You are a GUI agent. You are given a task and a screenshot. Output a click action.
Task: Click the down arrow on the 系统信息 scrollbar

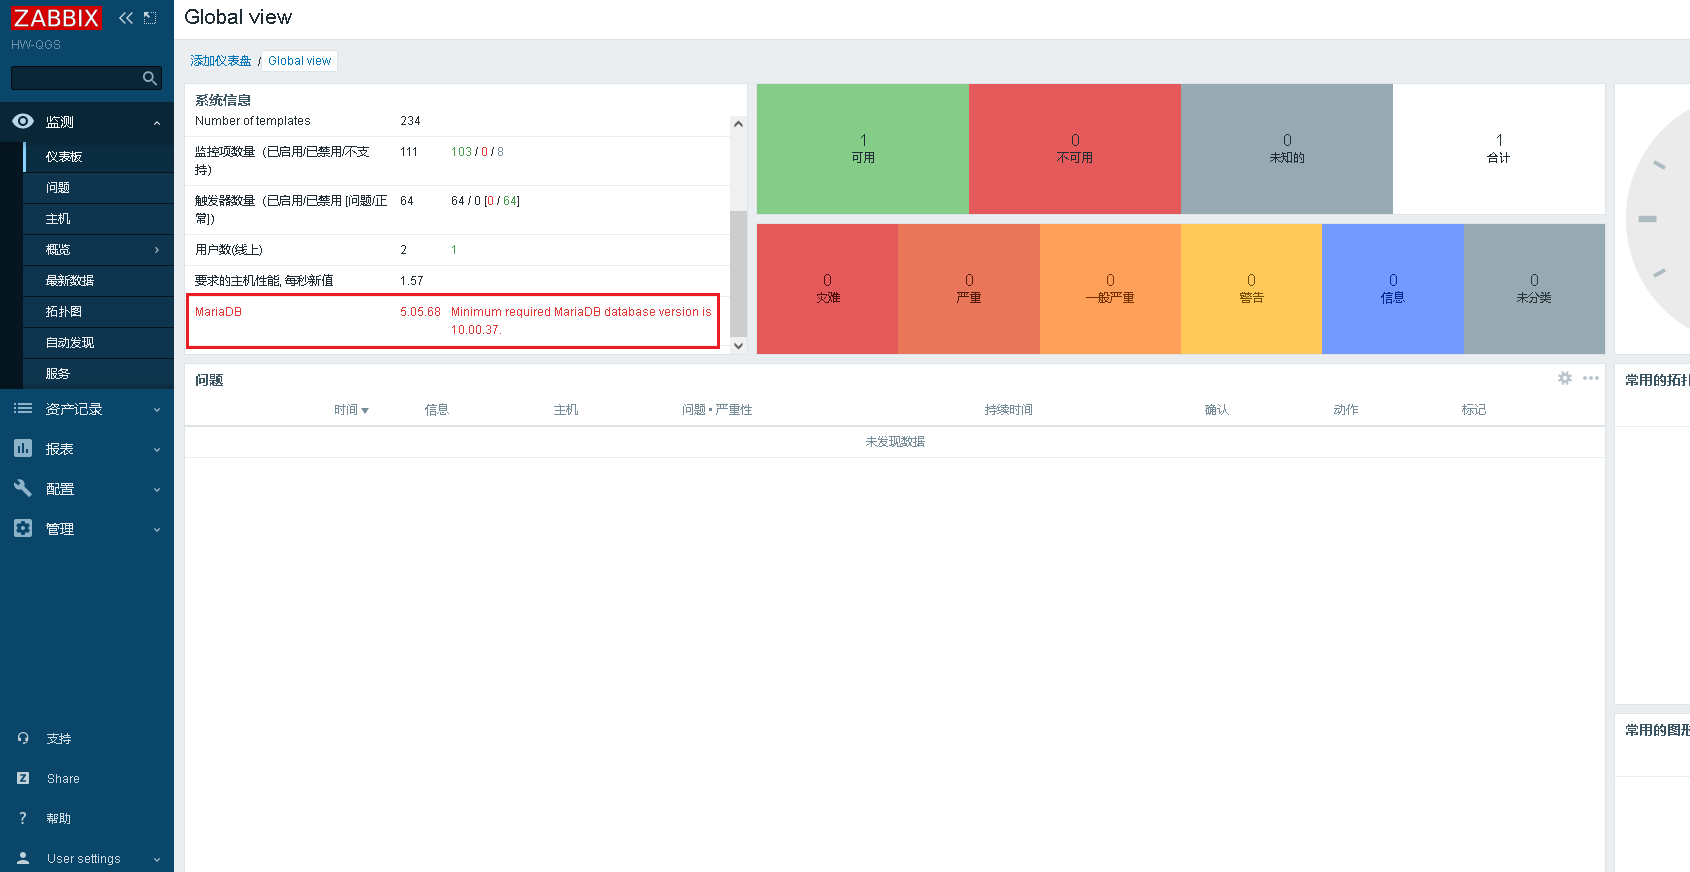click(x=738, y=346)
